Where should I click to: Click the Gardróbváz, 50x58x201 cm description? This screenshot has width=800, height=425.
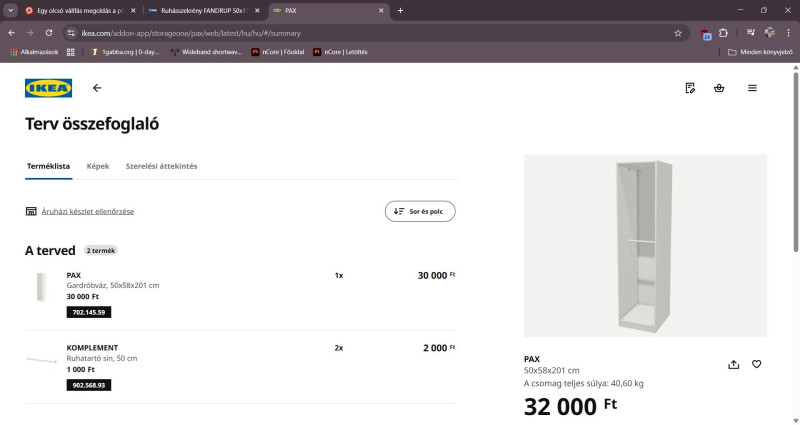pos(113,286)
